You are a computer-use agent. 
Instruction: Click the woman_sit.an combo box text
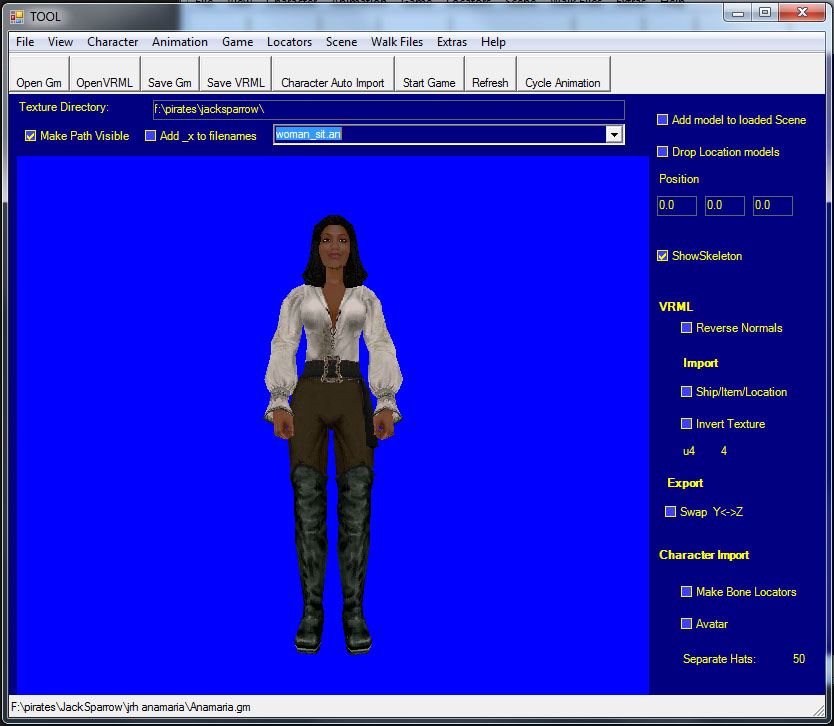308,135
